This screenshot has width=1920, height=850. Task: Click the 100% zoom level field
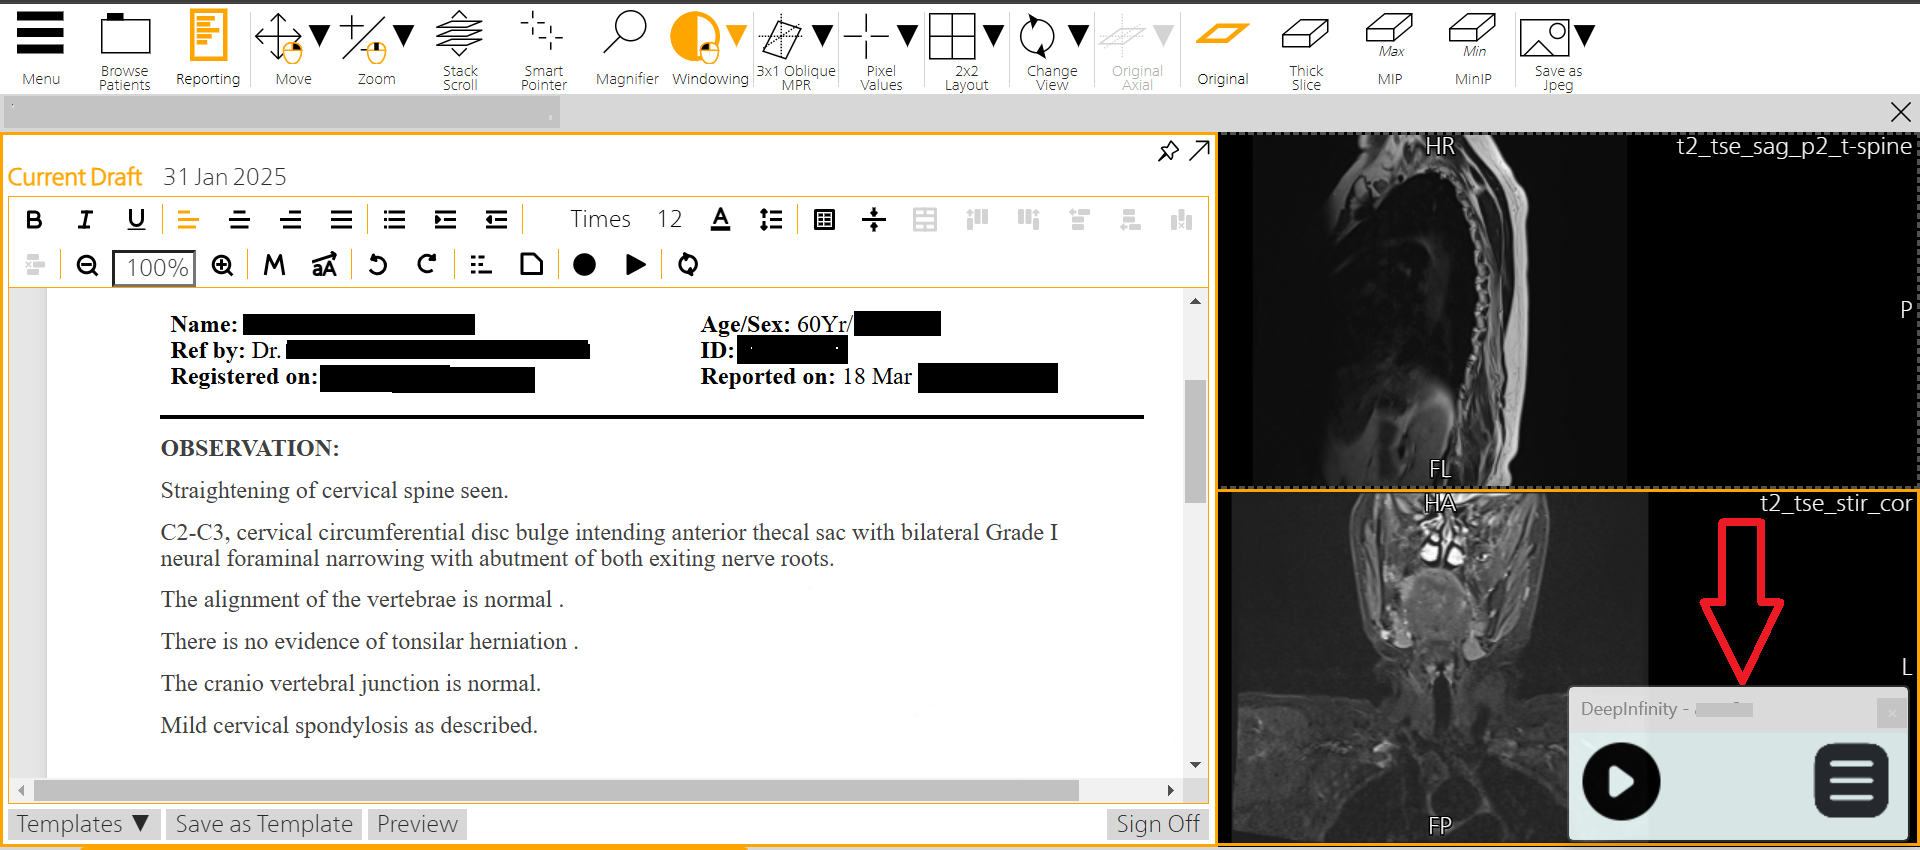pyautogui.click(x=155, y=268)
